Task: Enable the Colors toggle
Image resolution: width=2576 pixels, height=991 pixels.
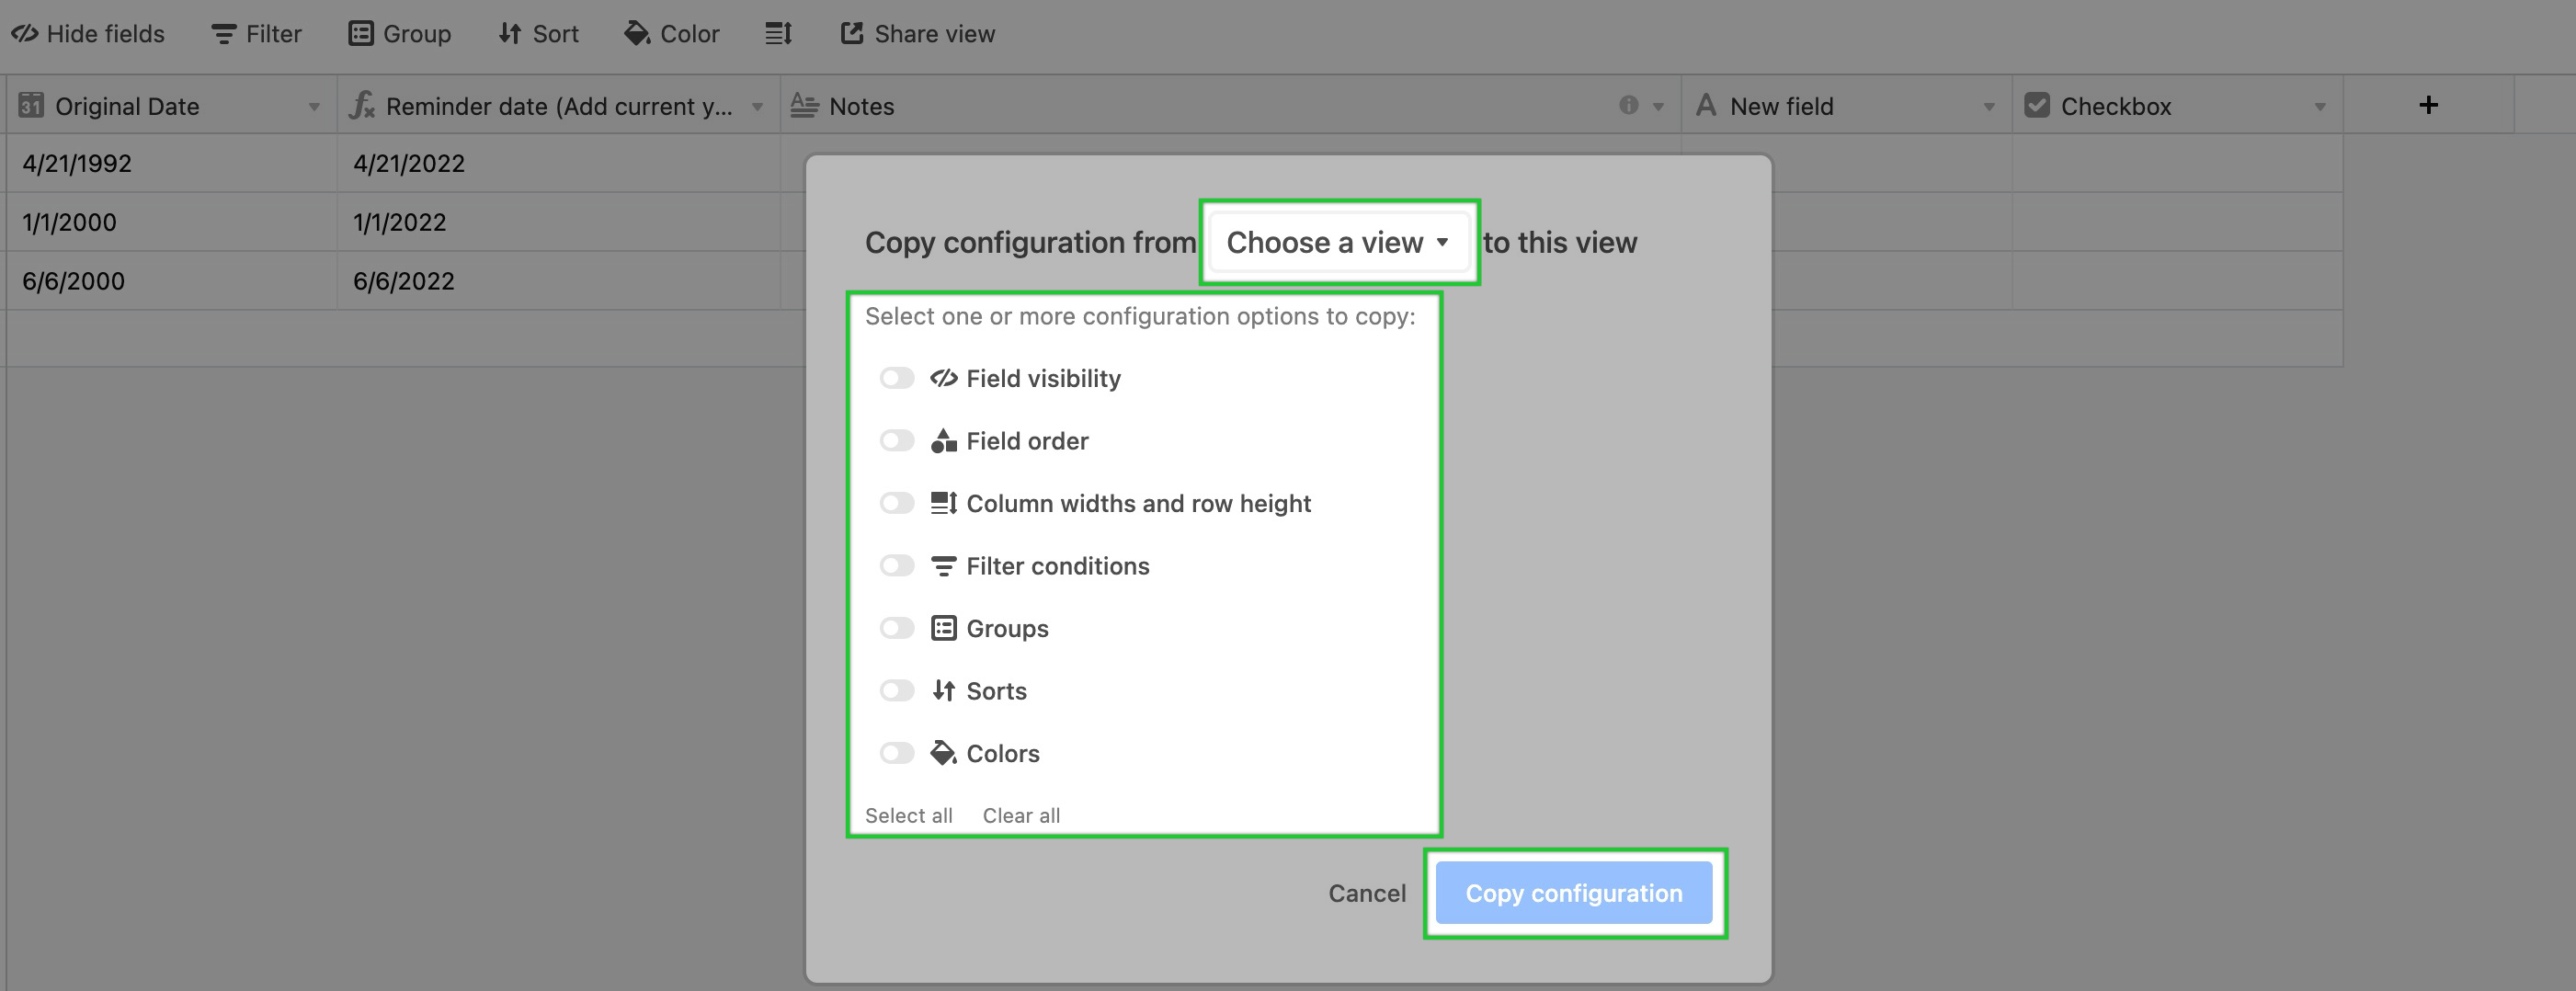Action: click(897, 753)
